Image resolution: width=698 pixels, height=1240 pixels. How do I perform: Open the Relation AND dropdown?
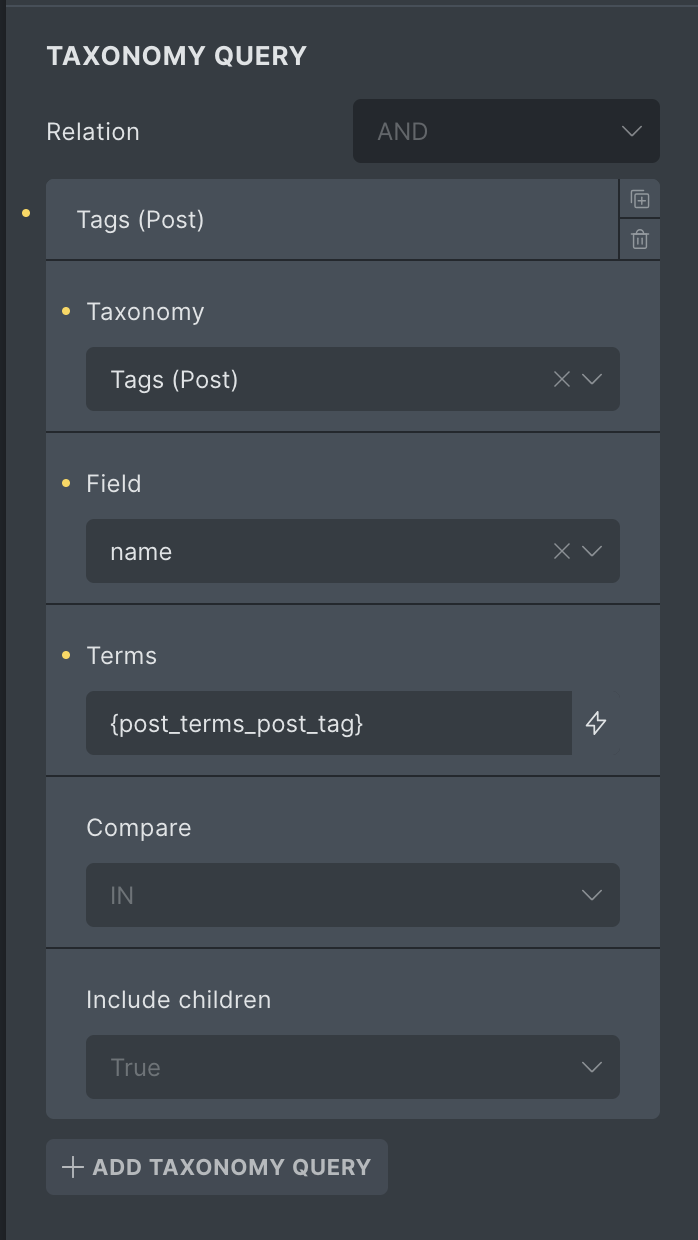point(506,131)
